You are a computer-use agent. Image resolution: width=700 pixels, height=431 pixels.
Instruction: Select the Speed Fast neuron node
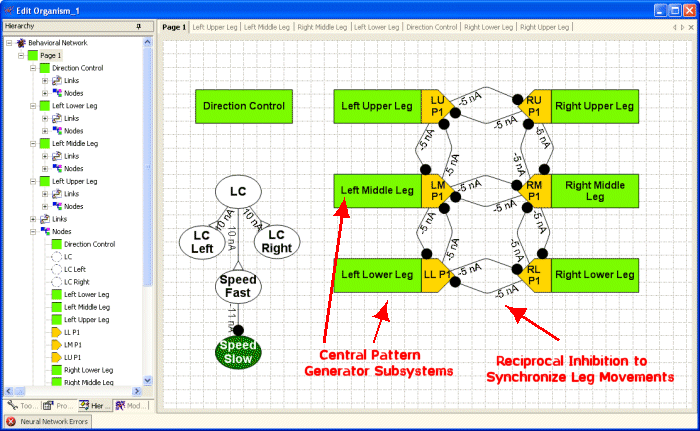pyautogui.click(x=237, y=287)
